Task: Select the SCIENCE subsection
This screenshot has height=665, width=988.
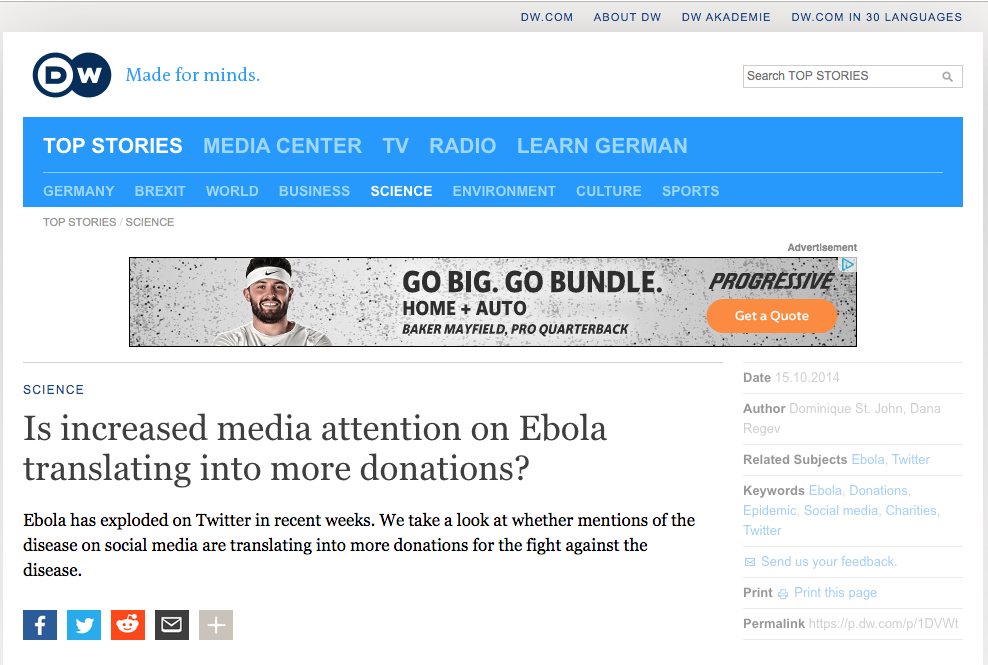Action: point(401,191)
